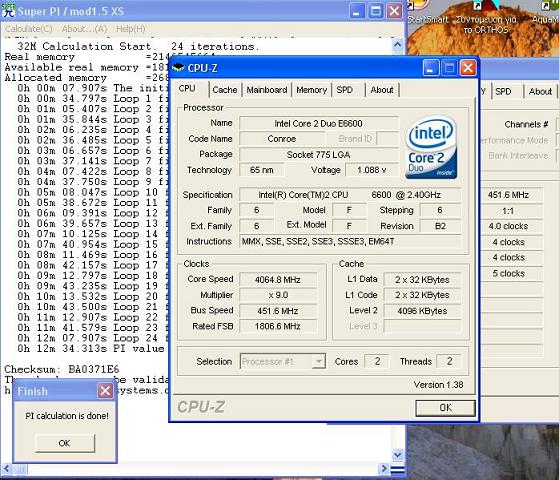
Task: Switch to the Memory tab in CPU-Z
Action: point(311,90)
